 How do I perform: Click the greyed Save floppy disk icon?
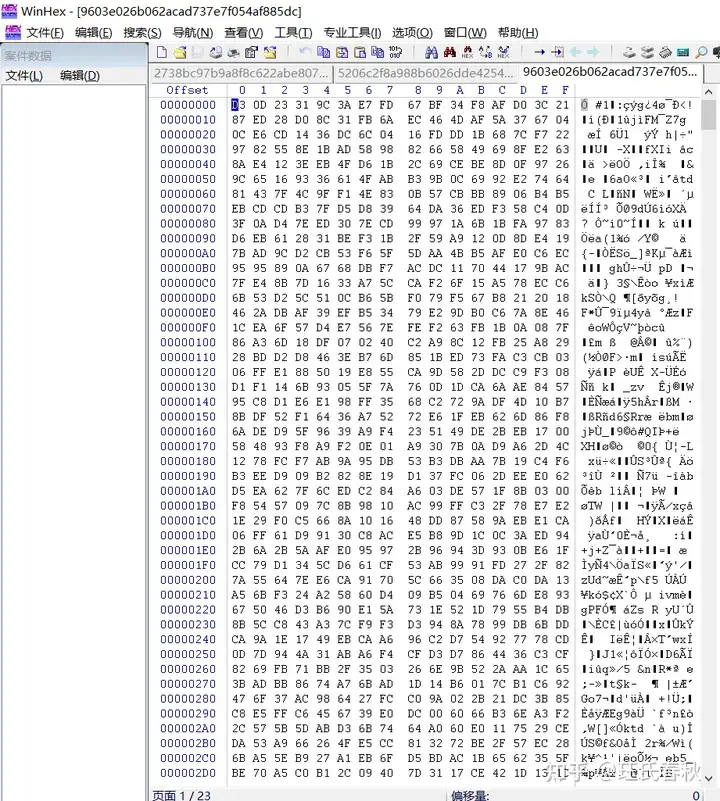click(x=198, y=52)
